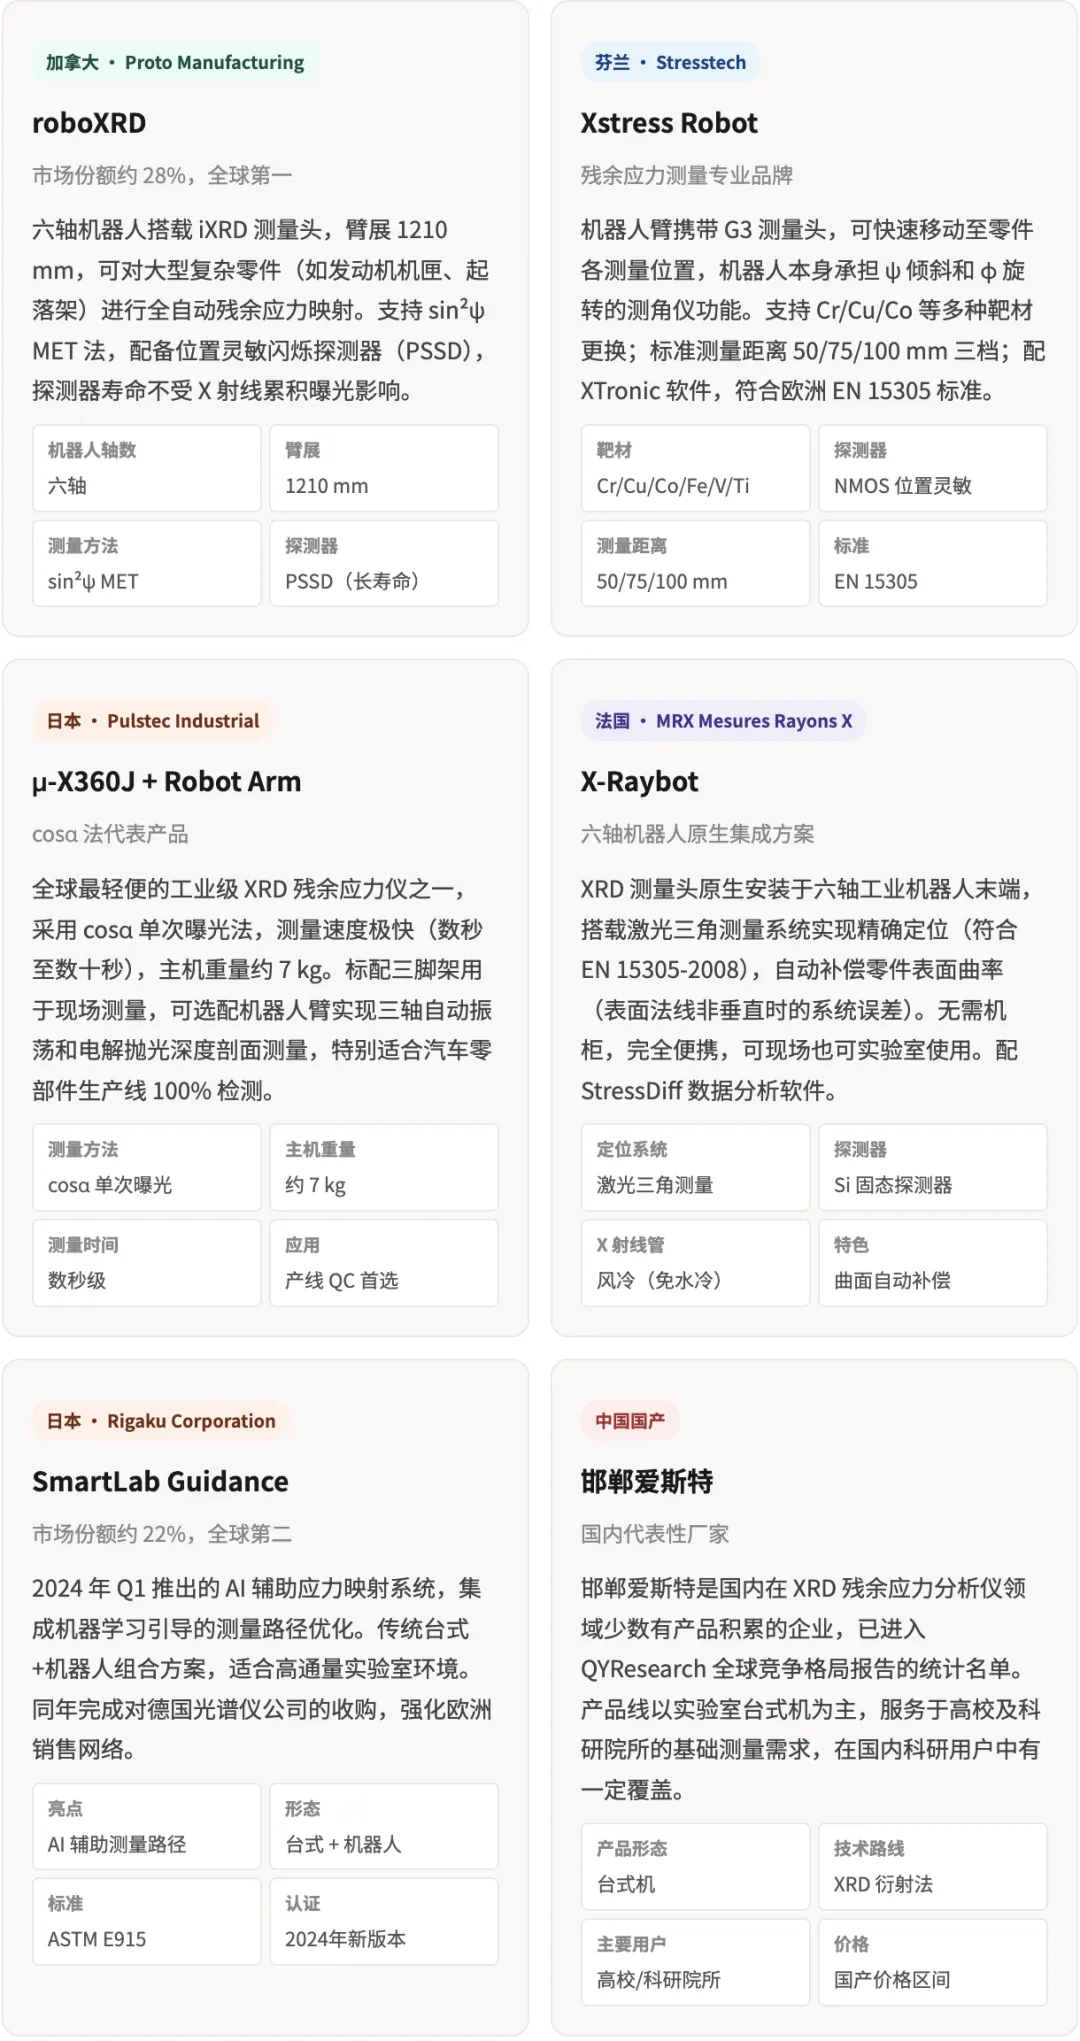Click the cosα 法代表产品 subtitle
The height and width of the screenshot is (2041, 1080).
click(x=110, y=834)
